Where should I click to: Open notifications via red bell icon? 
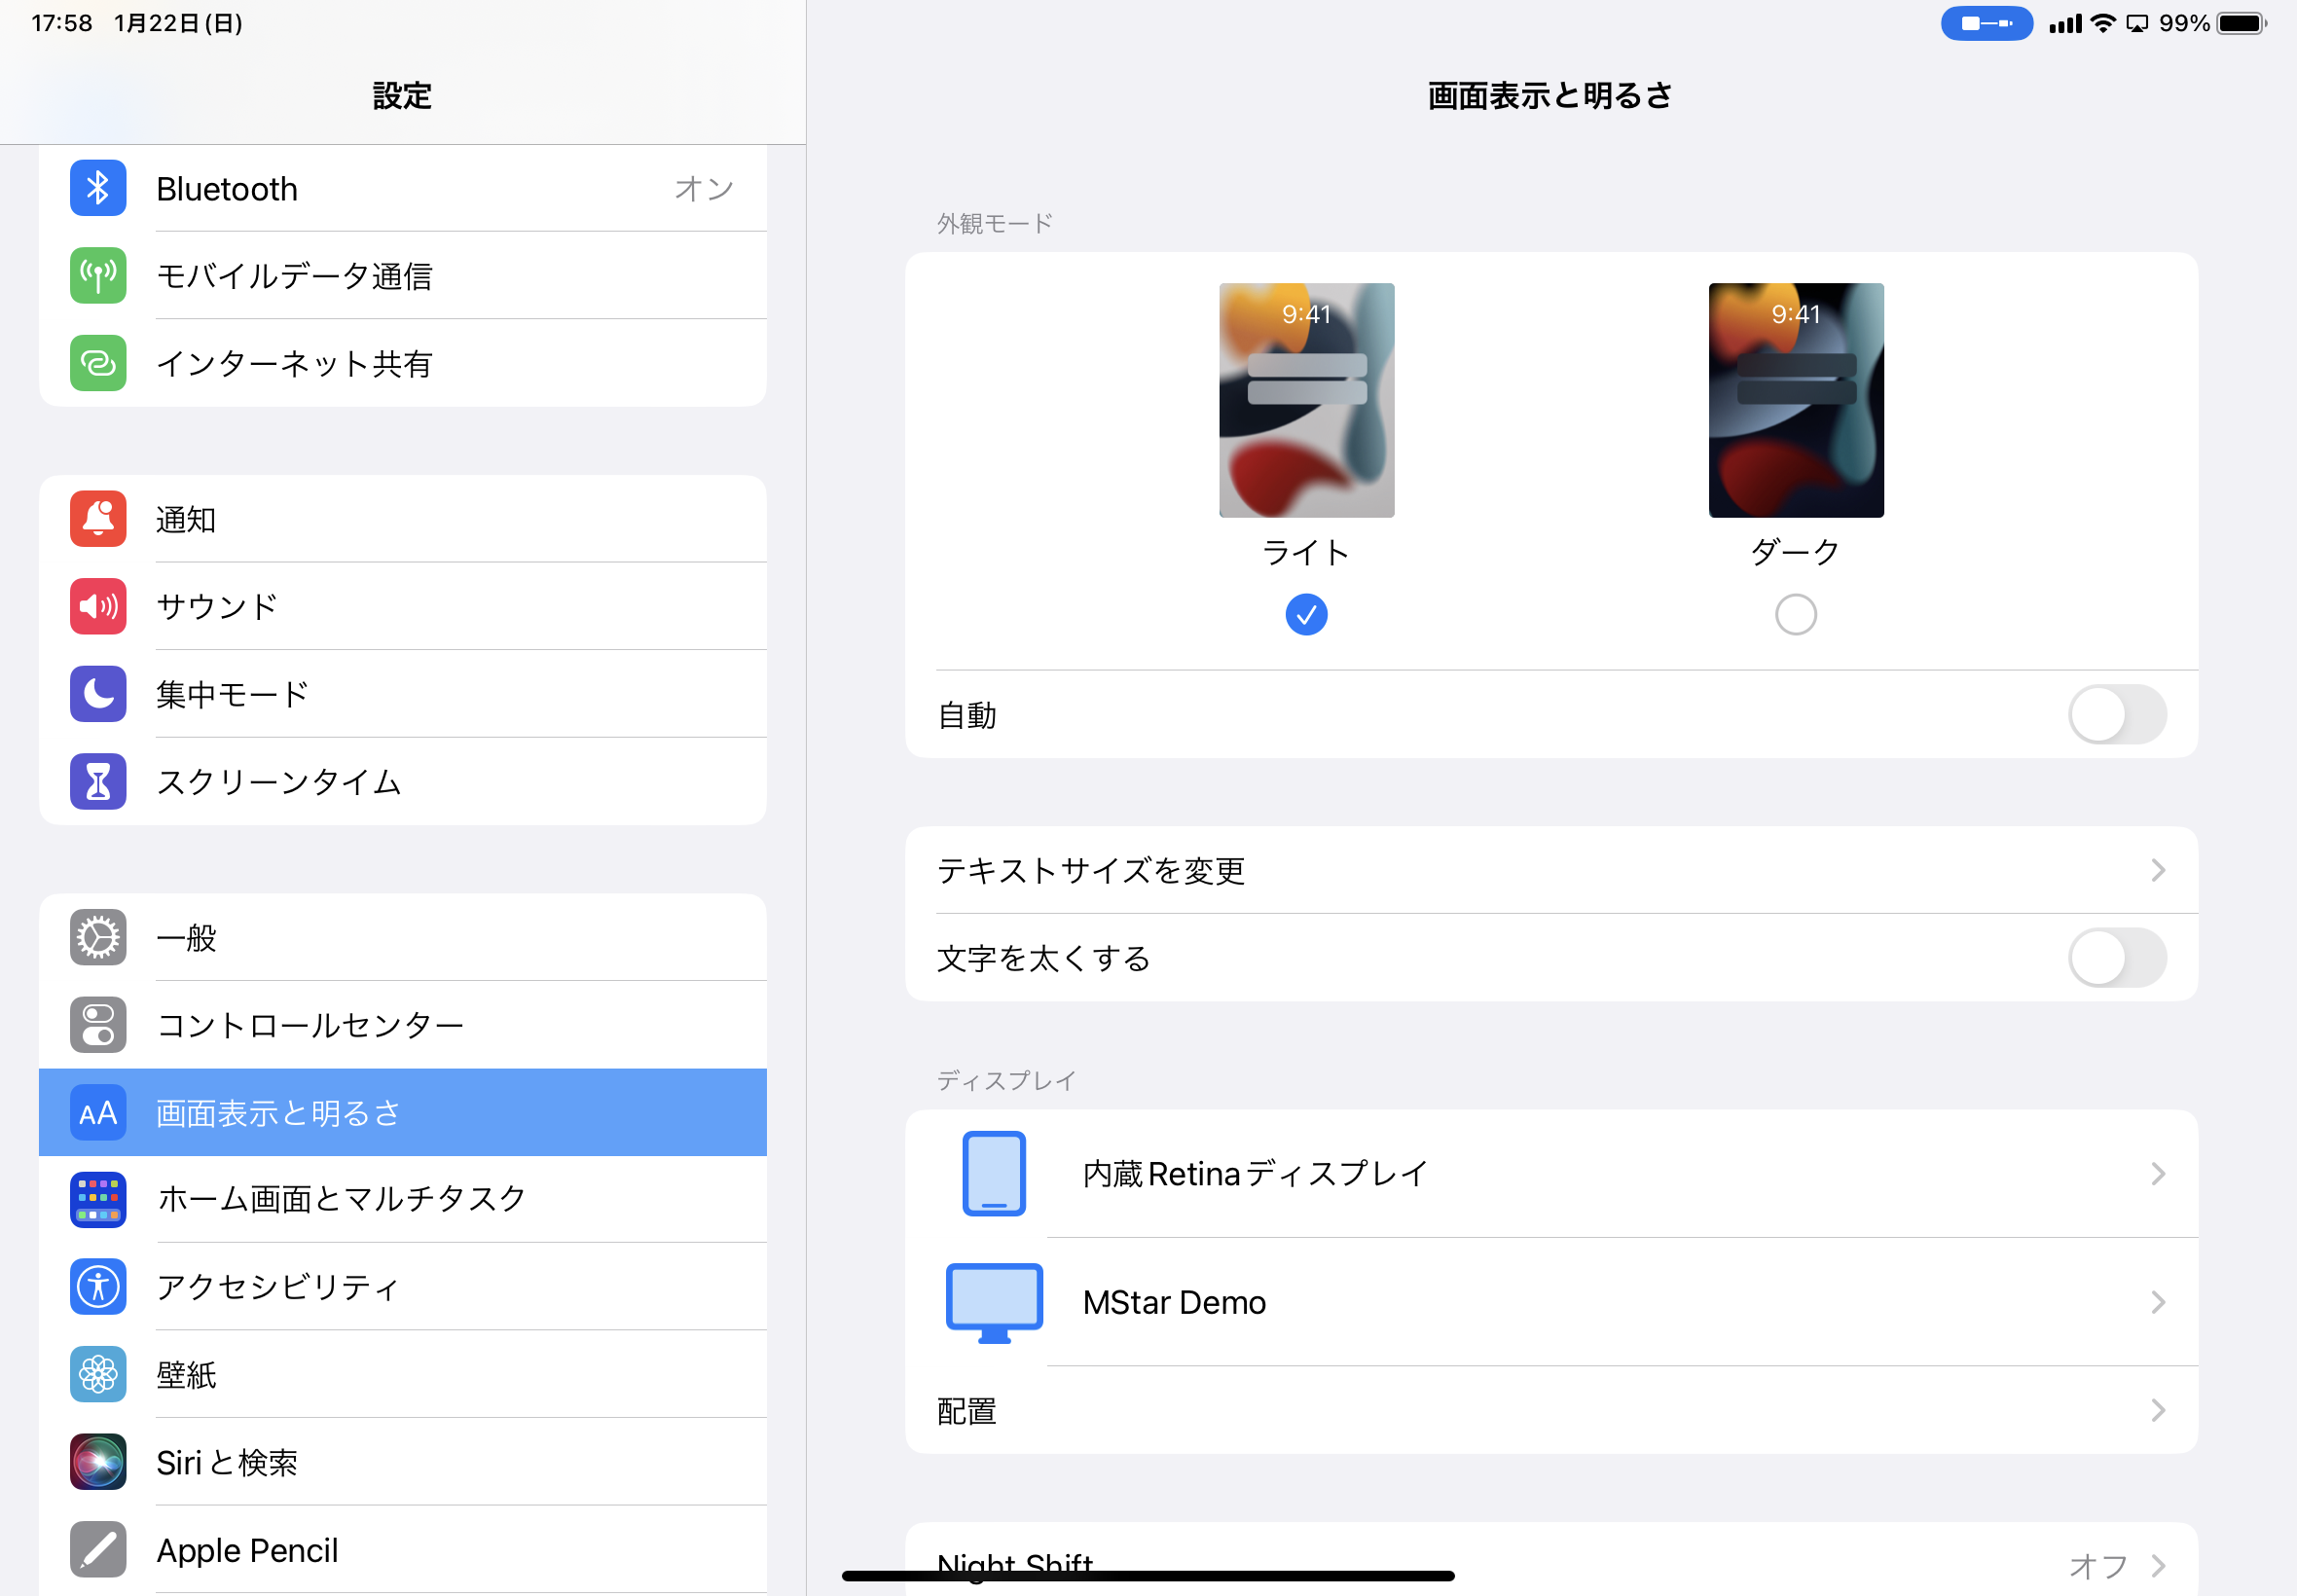tap(98, 519)
